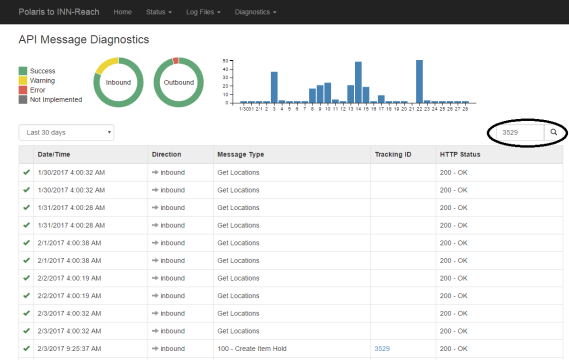Click the Outbound donut chart
This screenshot has width=569, height=360.
coord(179,82)
